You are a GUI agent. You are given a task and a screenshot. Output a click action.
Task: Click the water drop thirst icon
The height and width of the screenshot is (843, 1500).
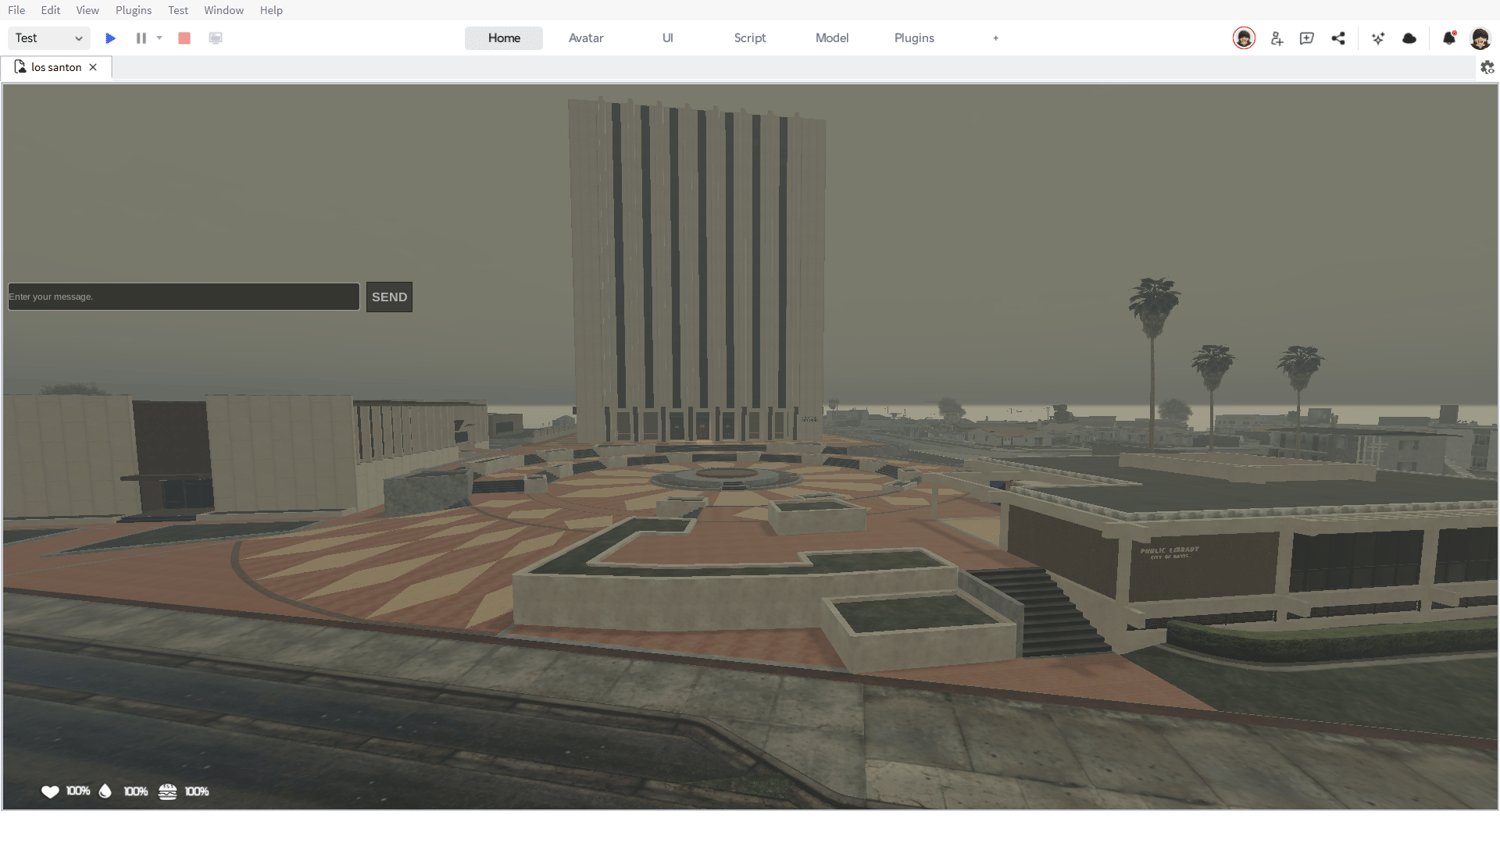coord(105,791)
